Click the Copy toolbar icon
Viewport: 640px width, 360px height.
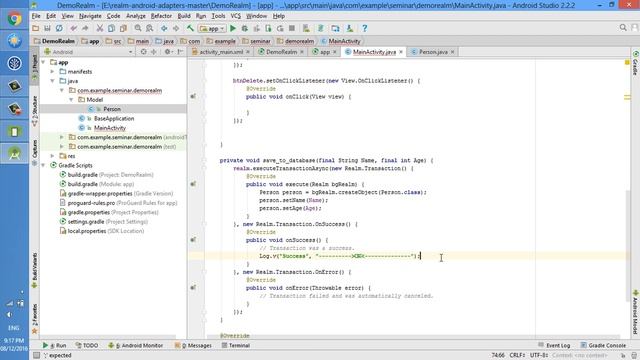coord(111,29)
